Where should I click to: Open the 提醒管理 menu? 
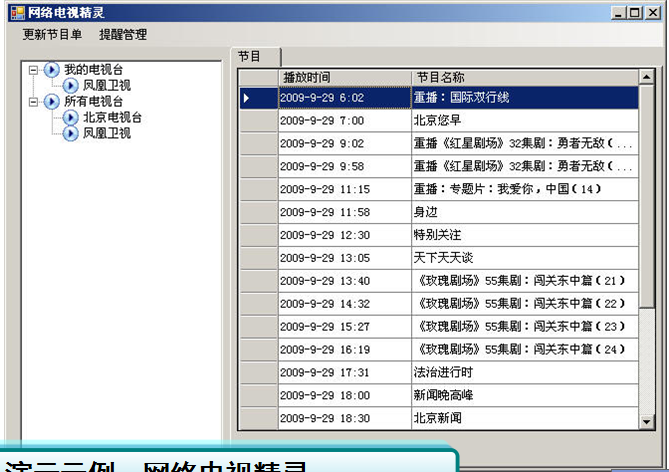coord(123,34)
